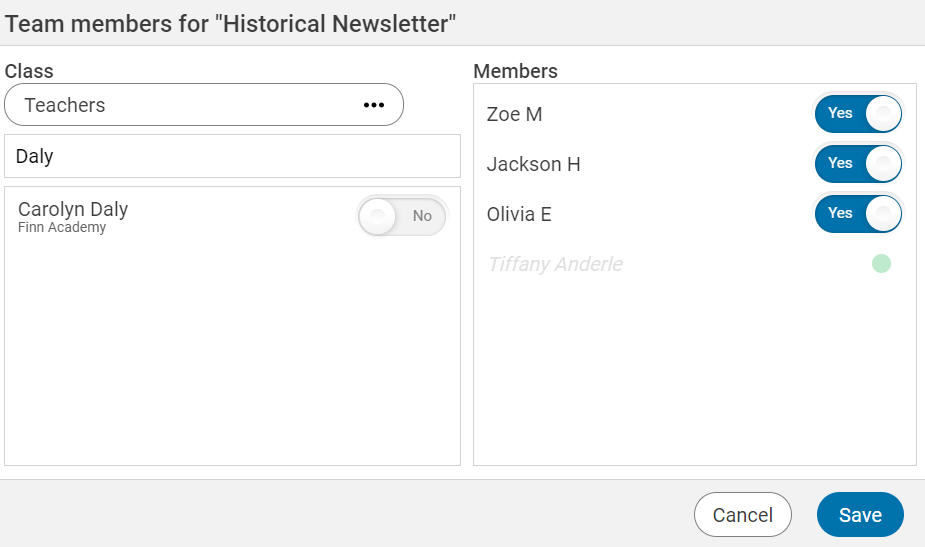Turn off Zoe M's Yes toggle
Viewport: 925px width, 547px height.
click(858, 114)
